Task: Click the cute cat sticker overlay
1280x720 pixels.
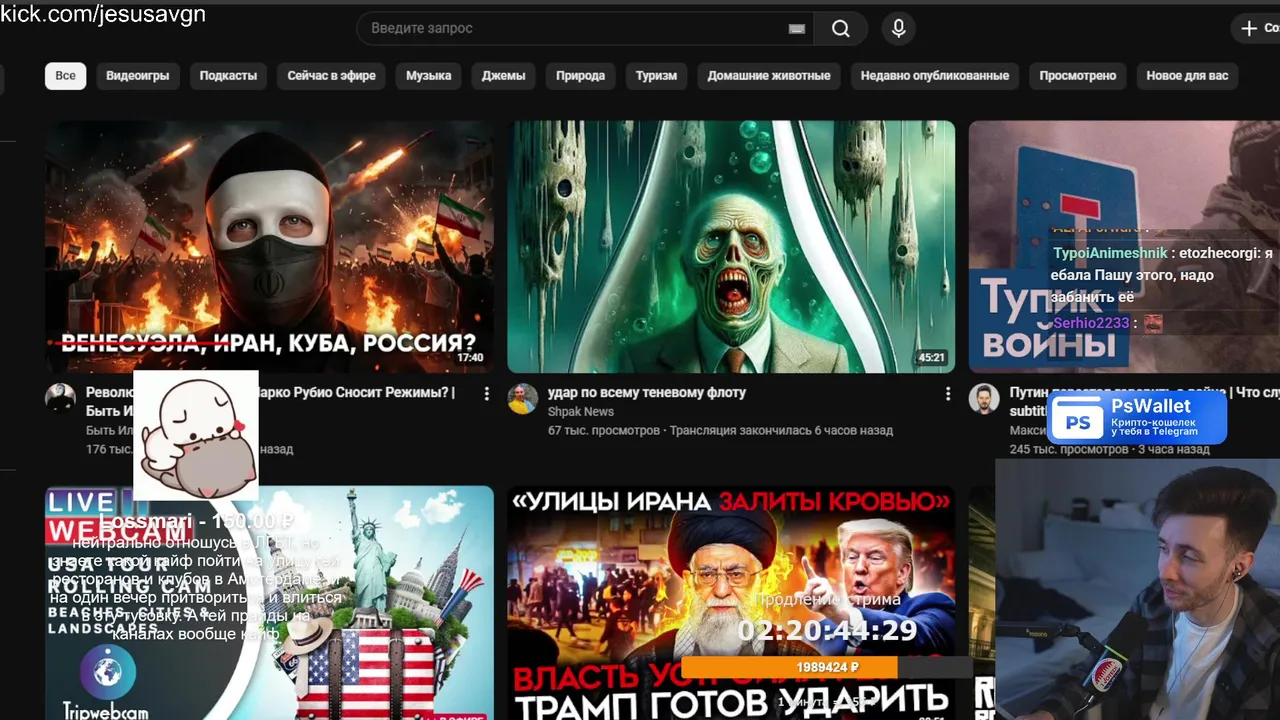Action: [196, 435]
